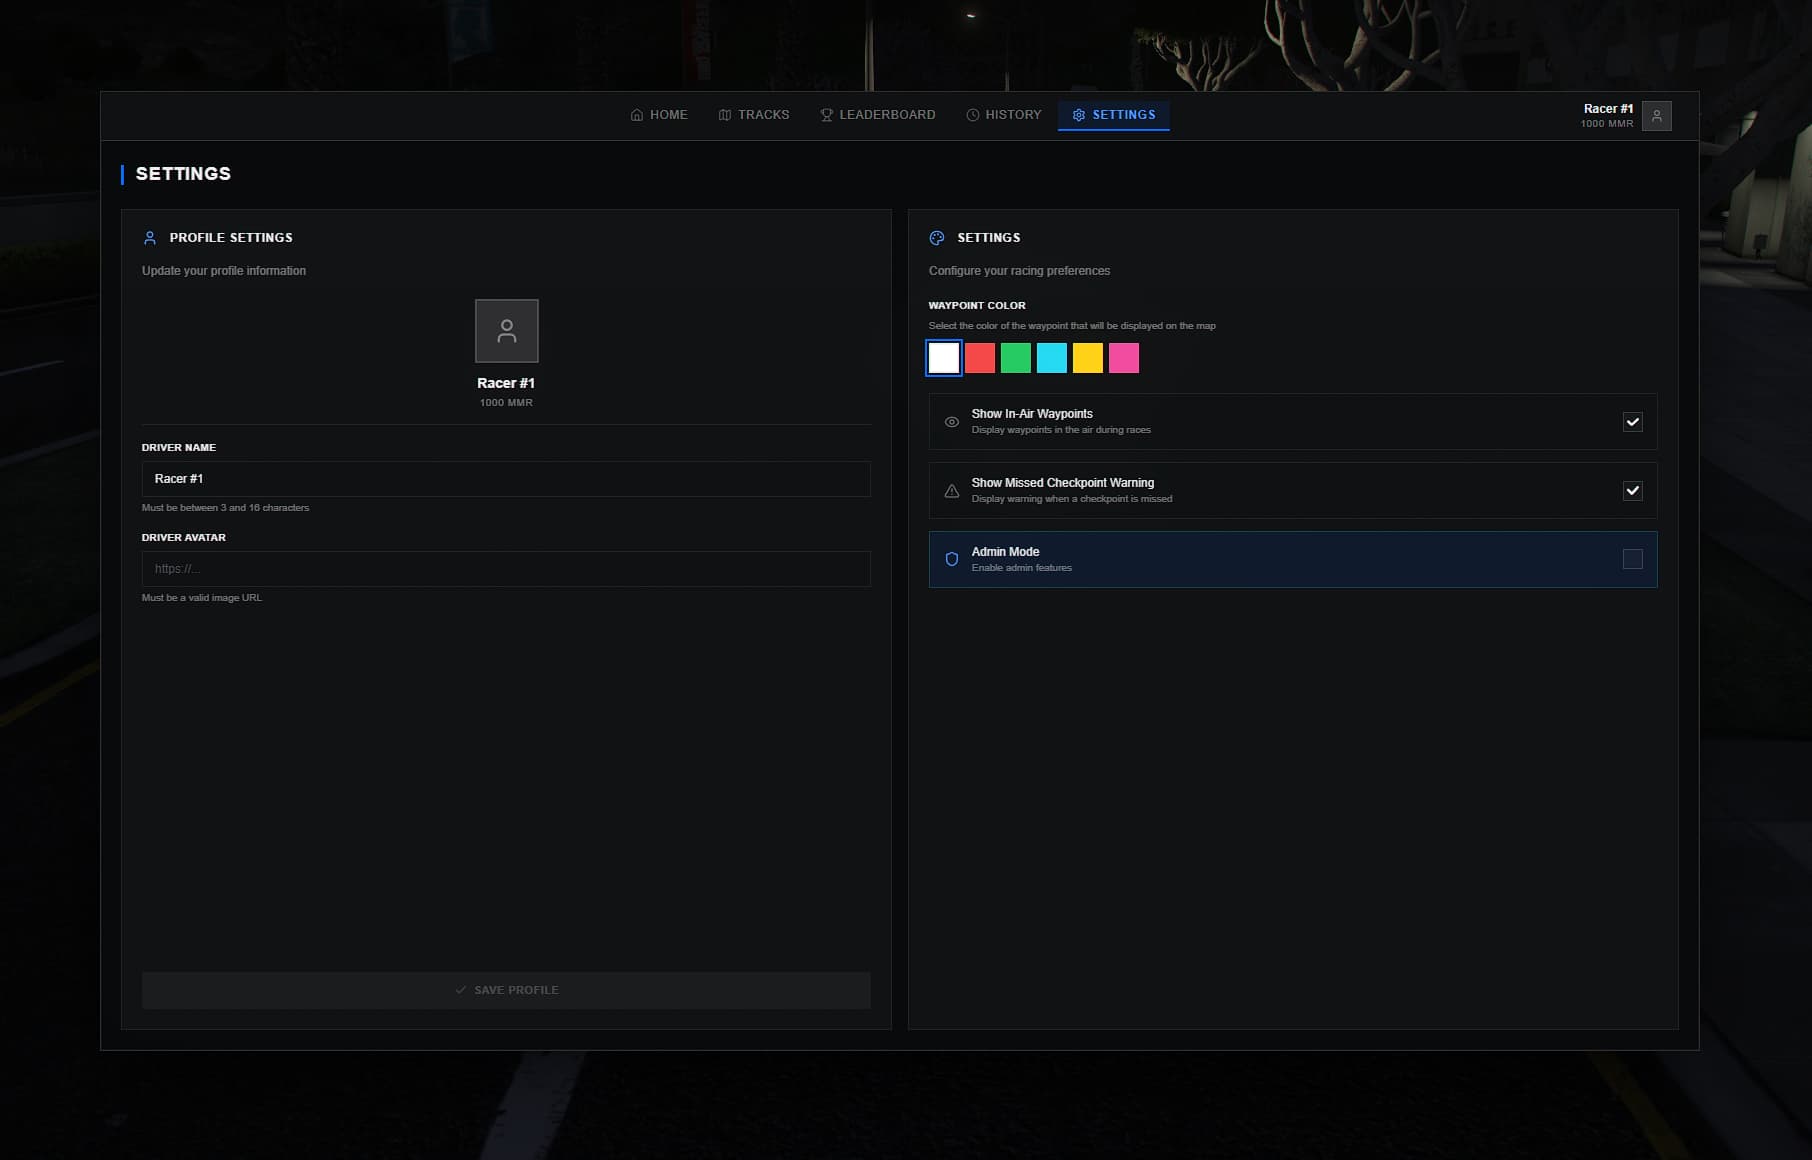Viewport: 1812px width, 1160px height.
Task: Enable the Admin Mode checkbox
Action: 1632,560
